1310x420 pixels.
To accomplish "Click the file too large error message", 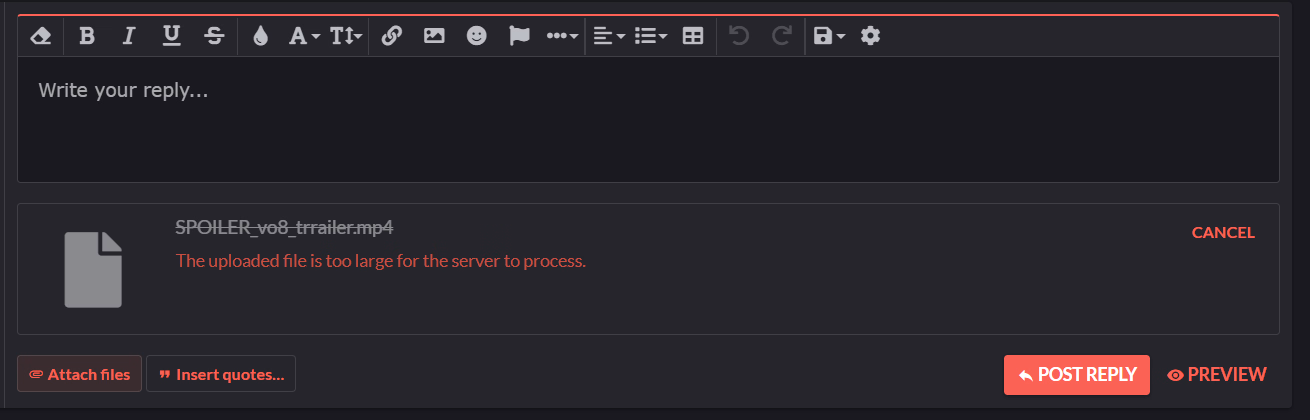I will click(381, 261).
